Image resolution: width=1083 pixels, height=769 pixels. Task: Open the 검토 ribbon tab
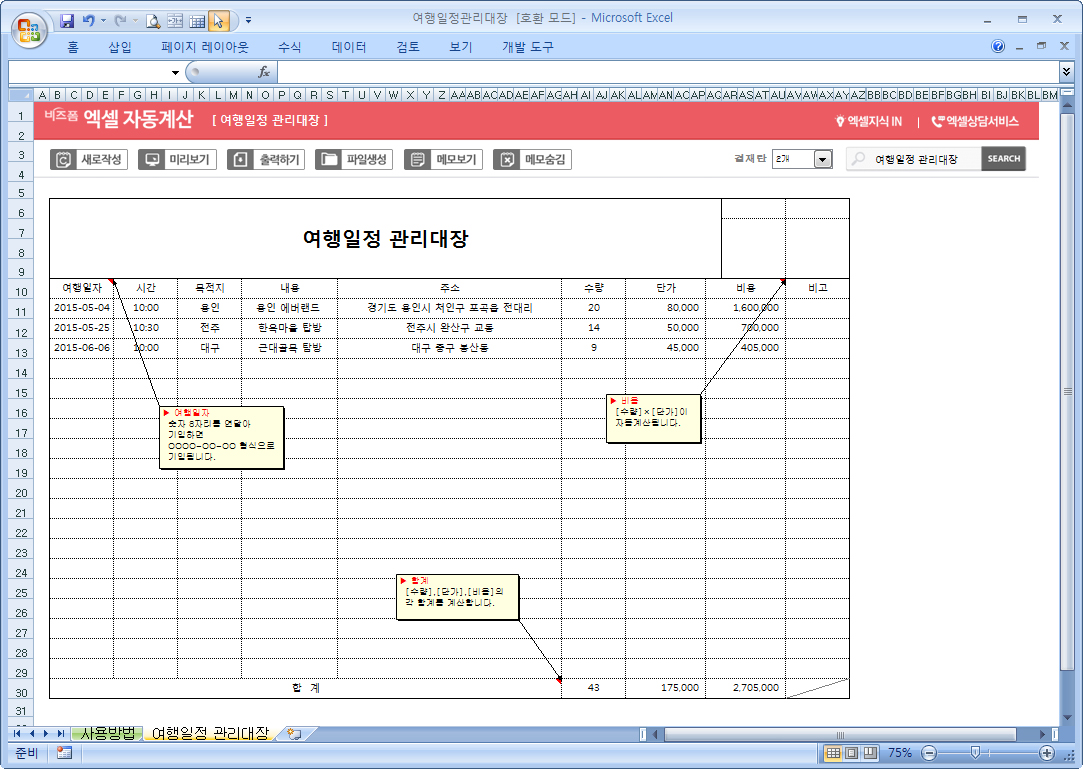(408, 47)
